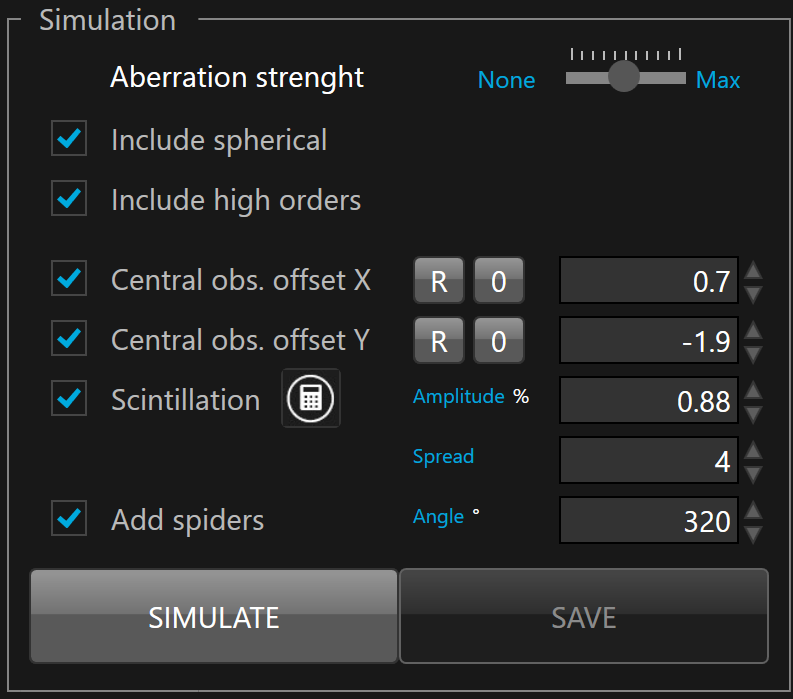Uncheck Add spiders option
Viewport: 793px width, 699px height.
click(70, 519)
